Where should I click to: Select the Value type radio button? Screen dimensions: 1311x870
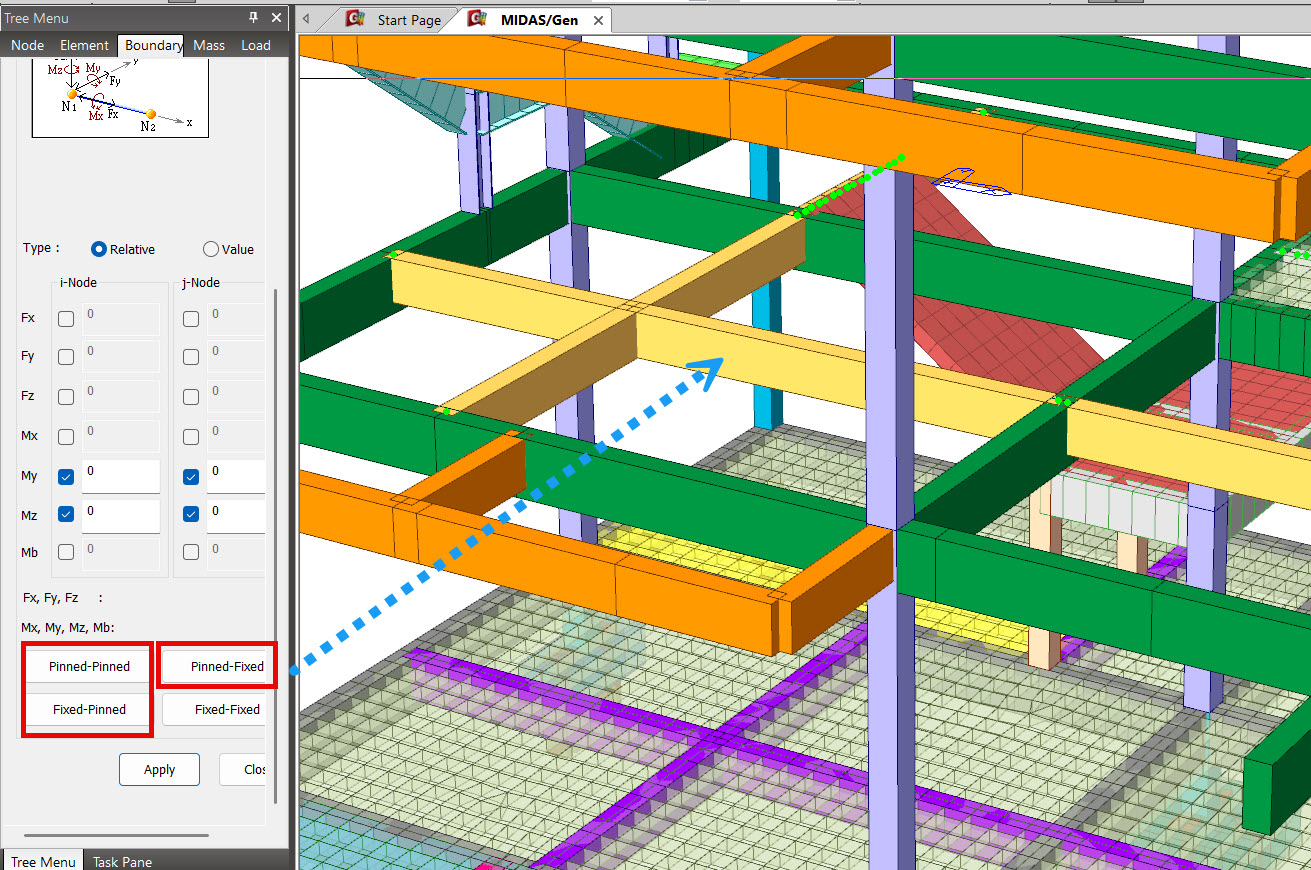click(210, 249)
